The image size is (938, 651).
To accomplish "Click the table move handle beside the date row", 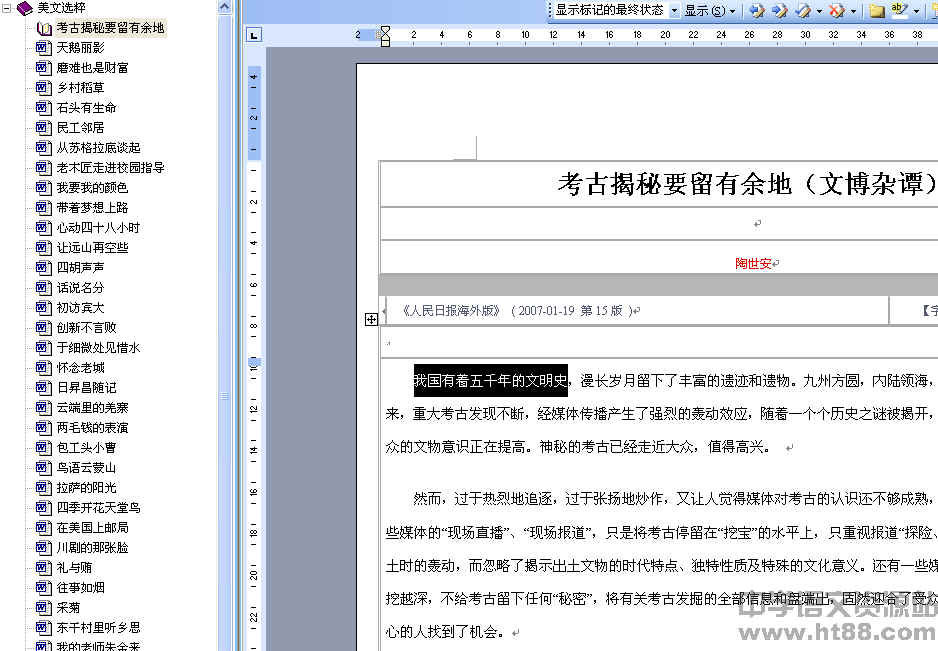I will [x=371, y=320].
